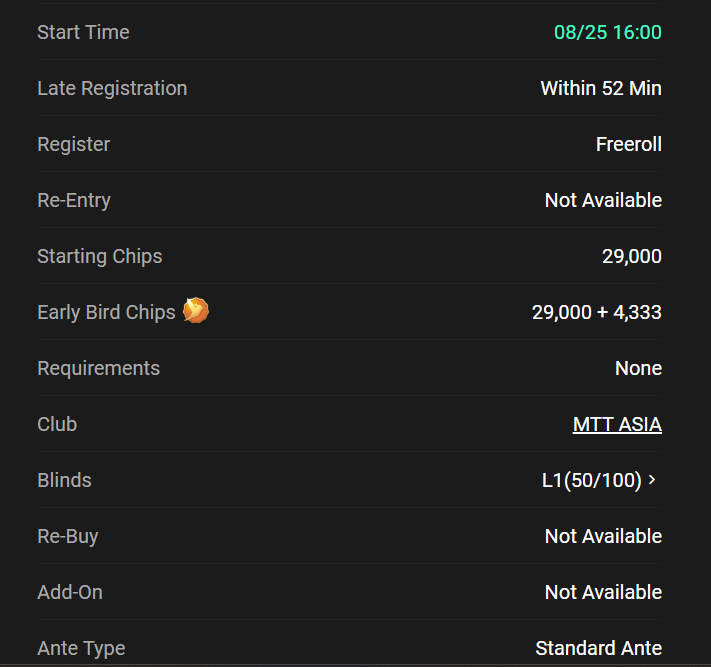The height and width of the screenshot is (667, 711).
Task: Expand the blinds chevron arrow
Action: [652, 480]
